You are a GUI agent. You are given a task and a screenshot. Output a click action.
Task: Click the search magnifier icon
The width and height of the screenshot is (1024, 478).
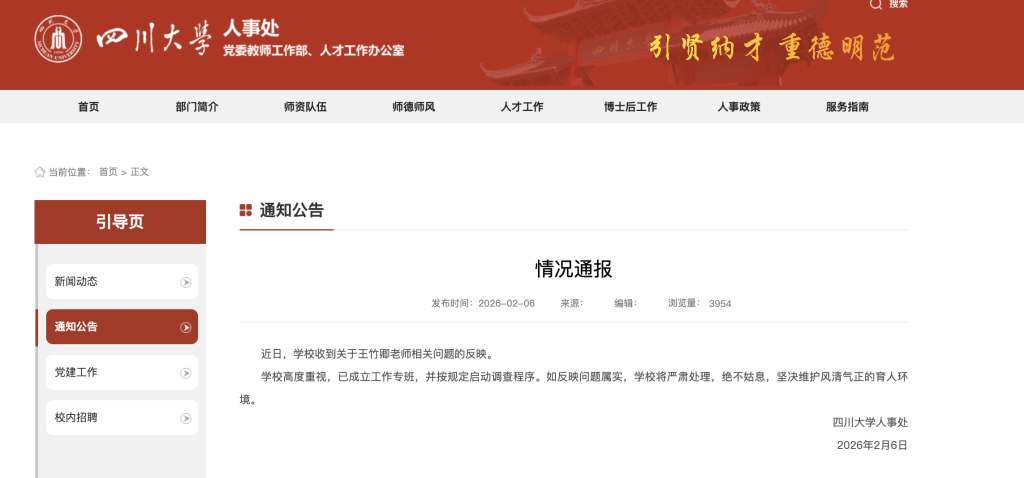pyautogui.click(x=876, y=5)
